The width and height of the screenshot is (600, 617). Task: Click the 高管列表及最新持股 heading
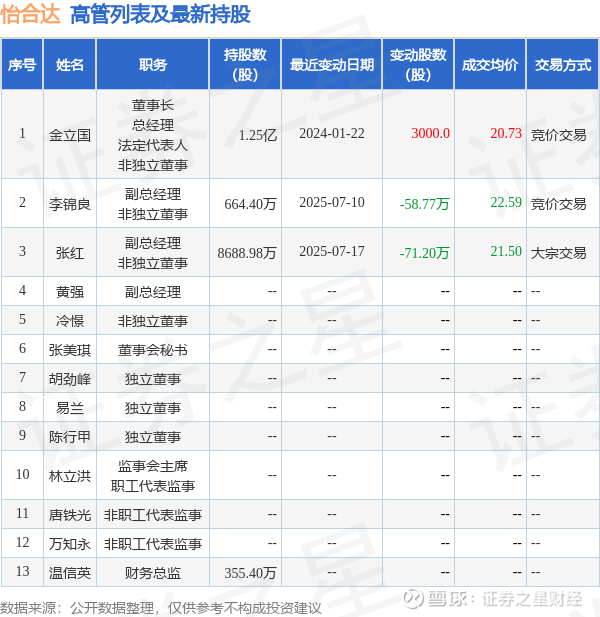tap(161, 15)
